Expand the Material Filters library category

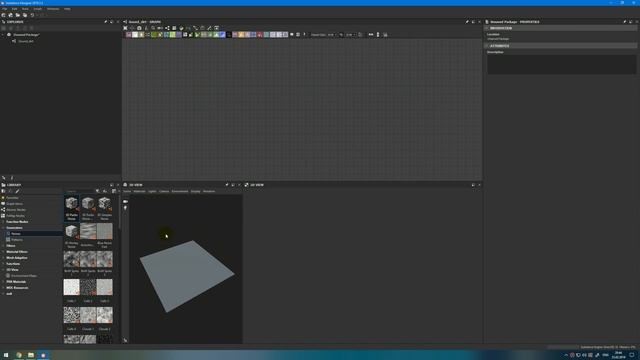click(x=3, y=252)
